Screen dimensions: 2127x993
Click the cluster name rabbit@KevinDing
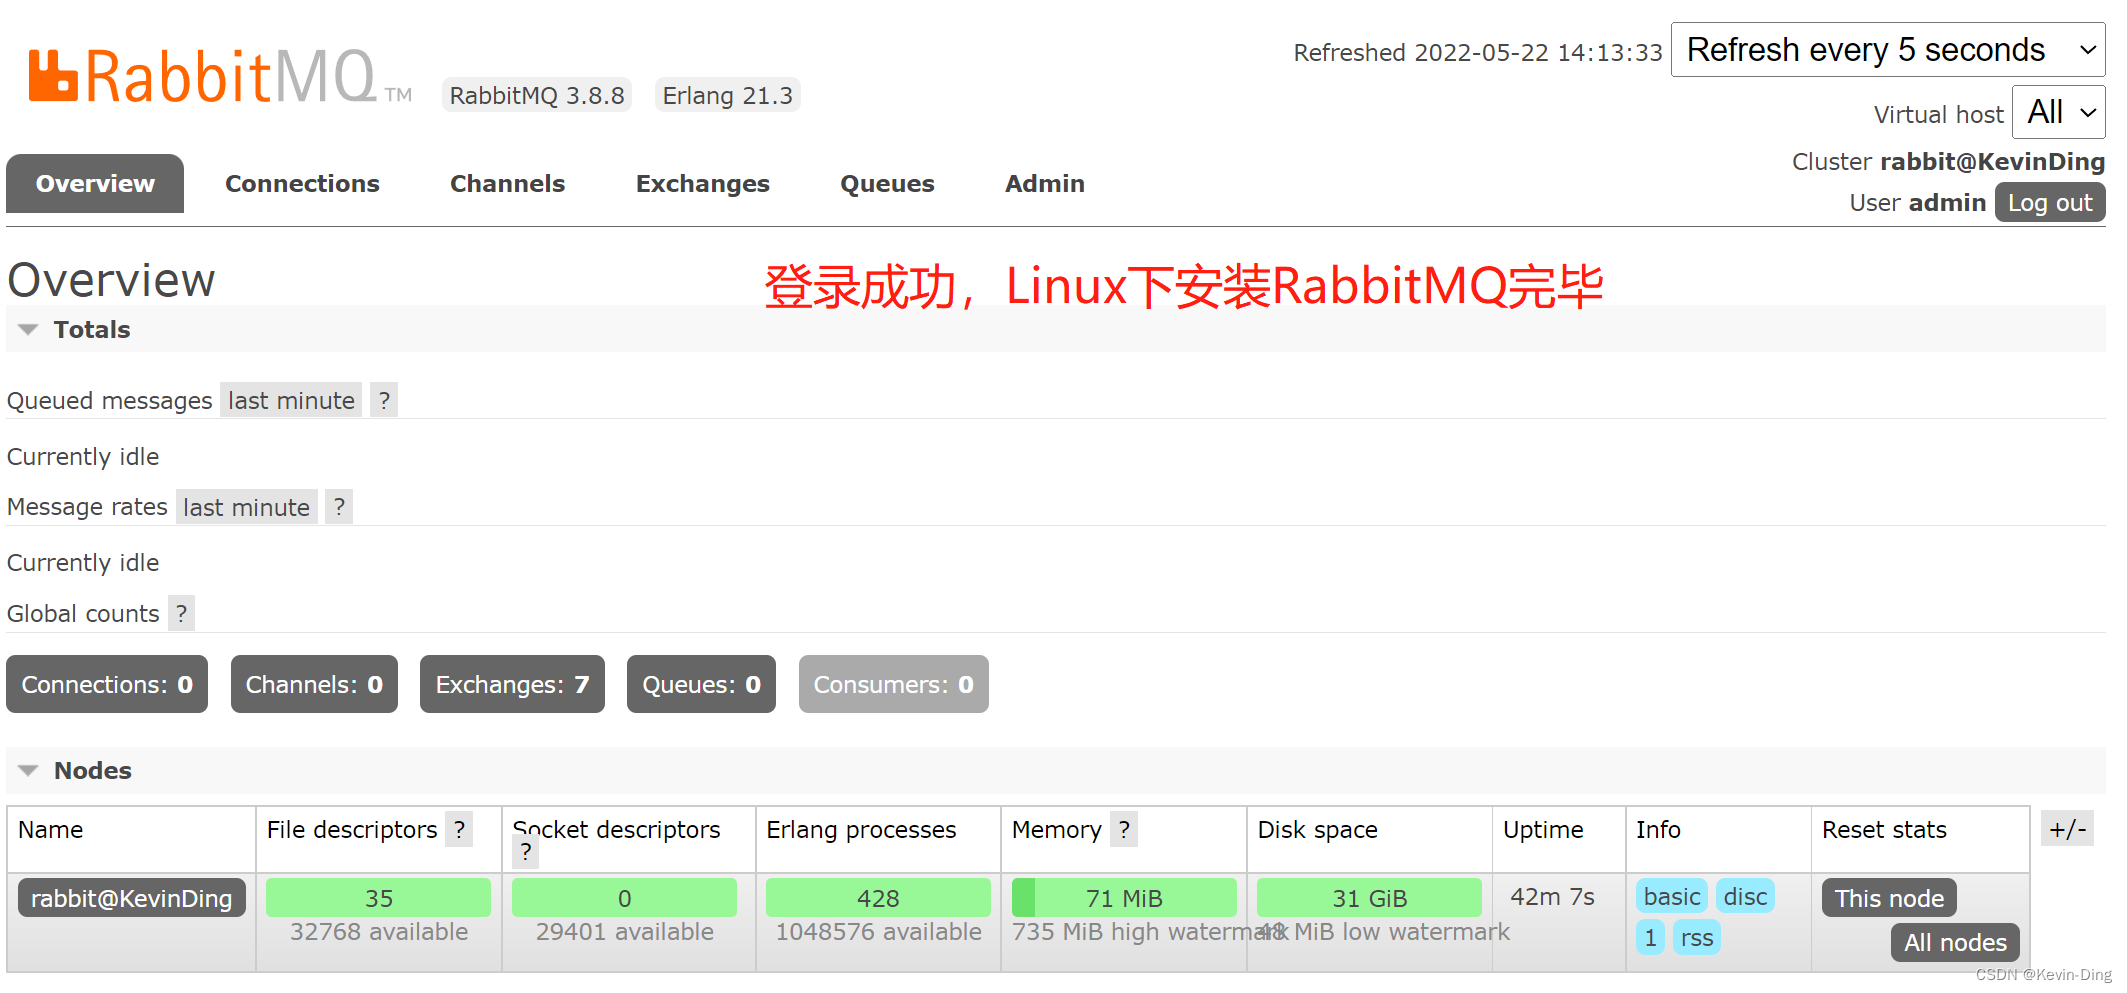pos(1992,161)
